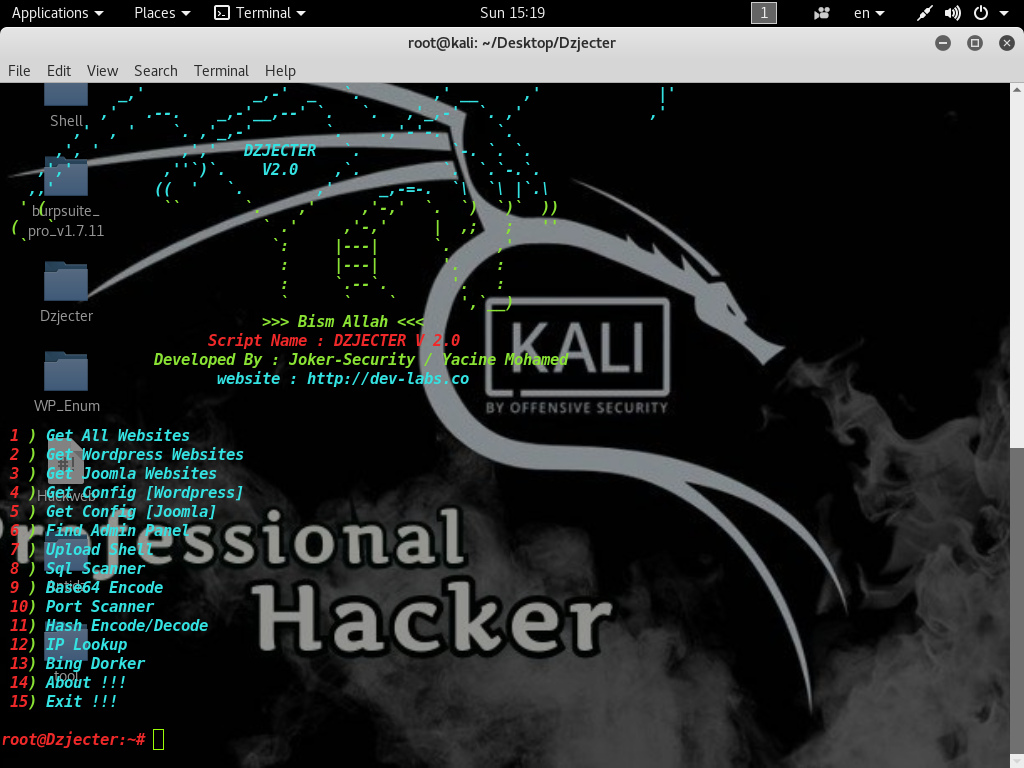
Task: Click the 'Base64 Encode' text
Action: coord(104,587)
